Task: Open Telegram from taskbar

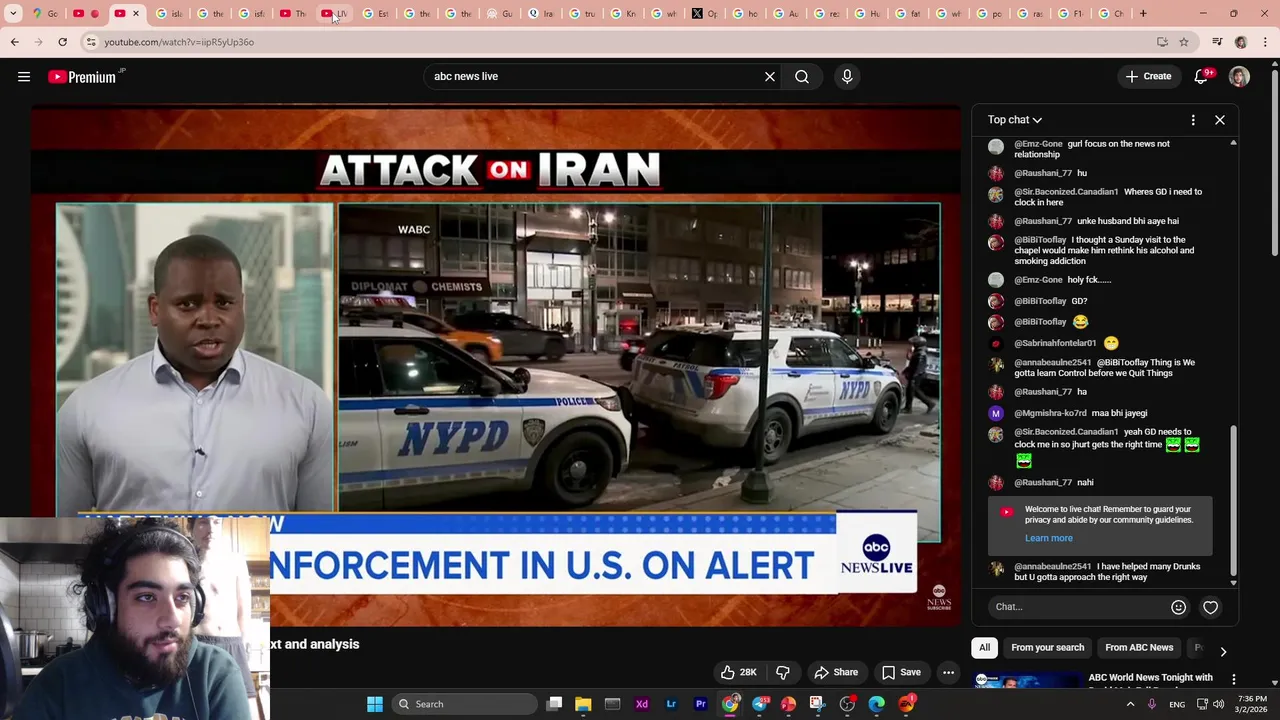Action: pos(759,704)
